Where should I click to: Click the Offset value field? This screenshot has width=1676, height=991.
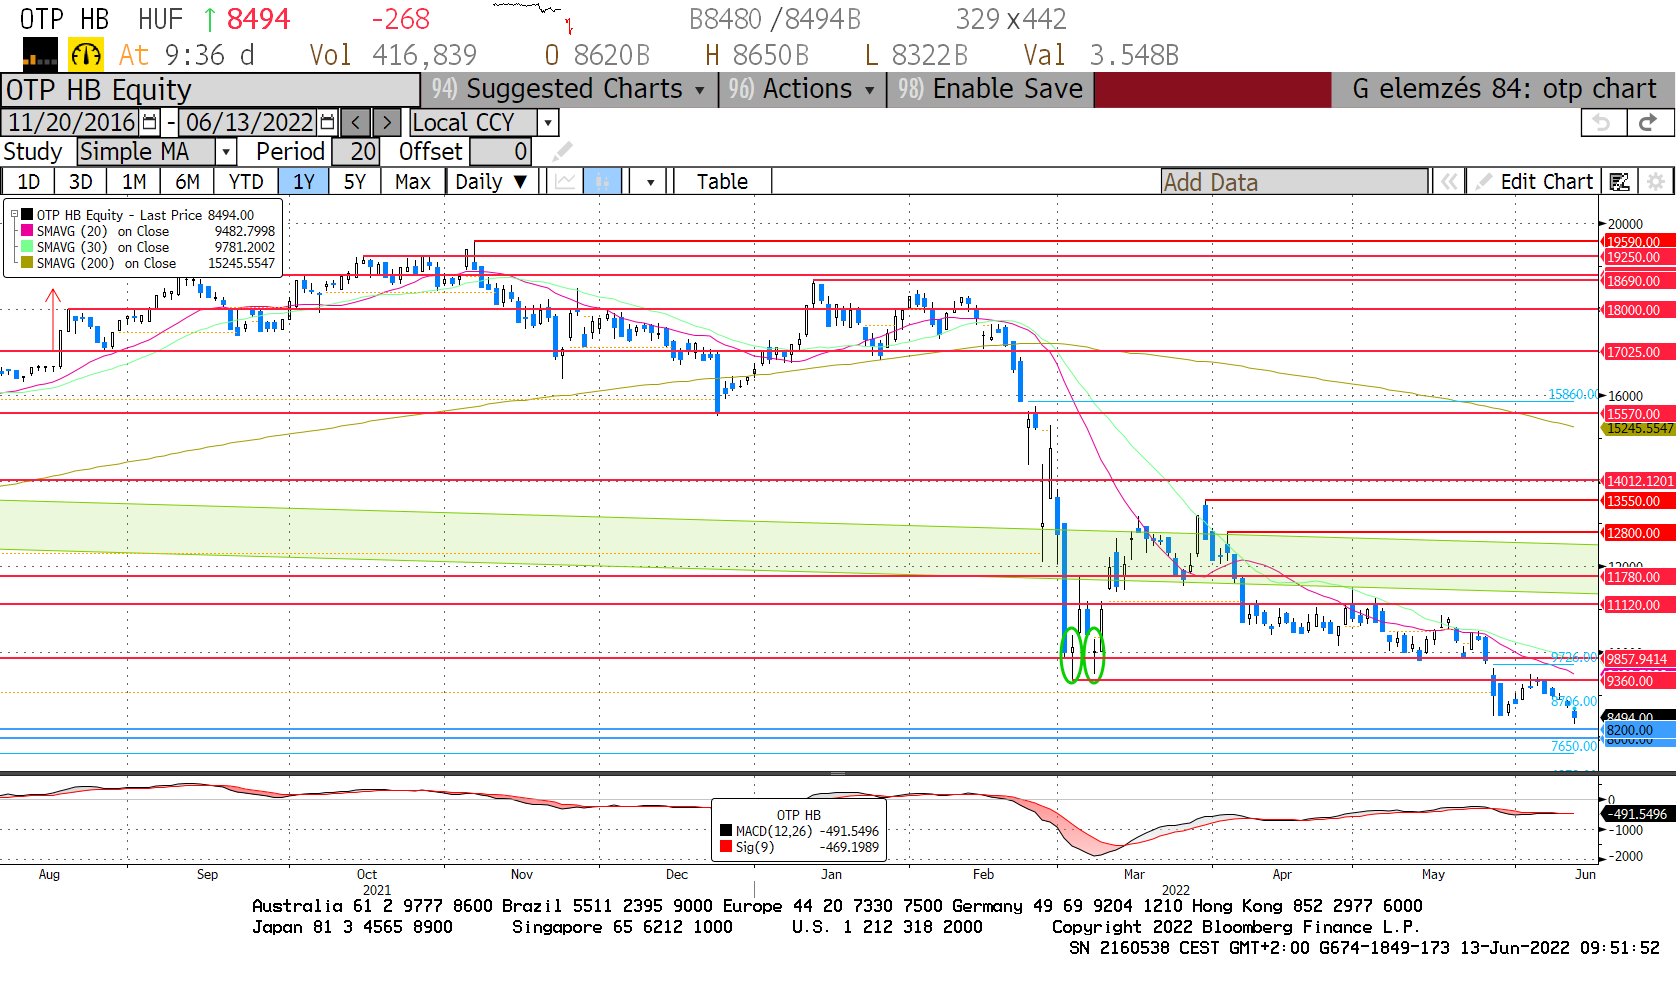click(x=500, y=151)
